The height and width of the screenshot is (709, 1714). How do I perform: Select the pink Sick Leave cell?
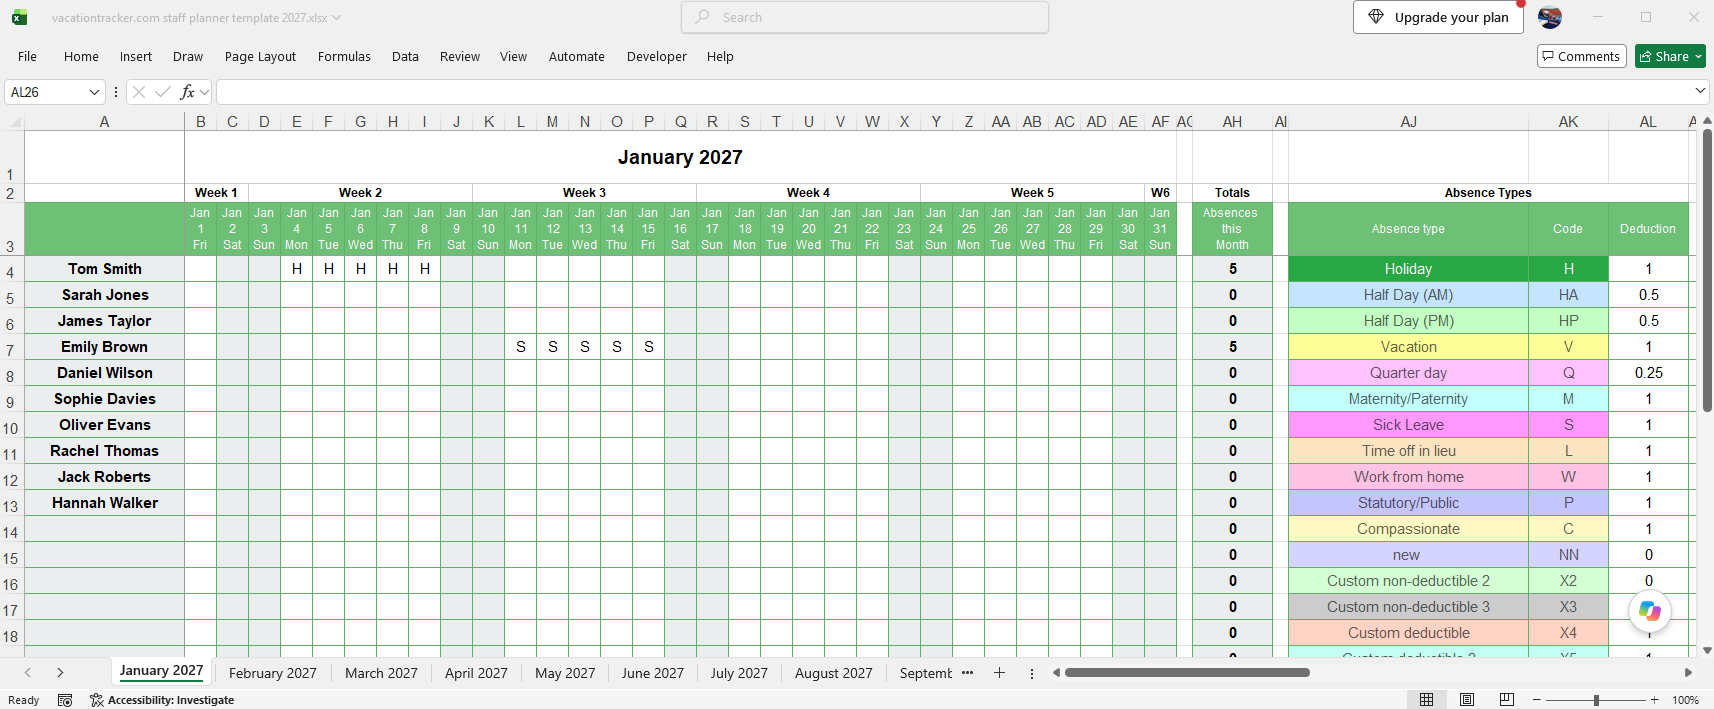(1408, 425)
